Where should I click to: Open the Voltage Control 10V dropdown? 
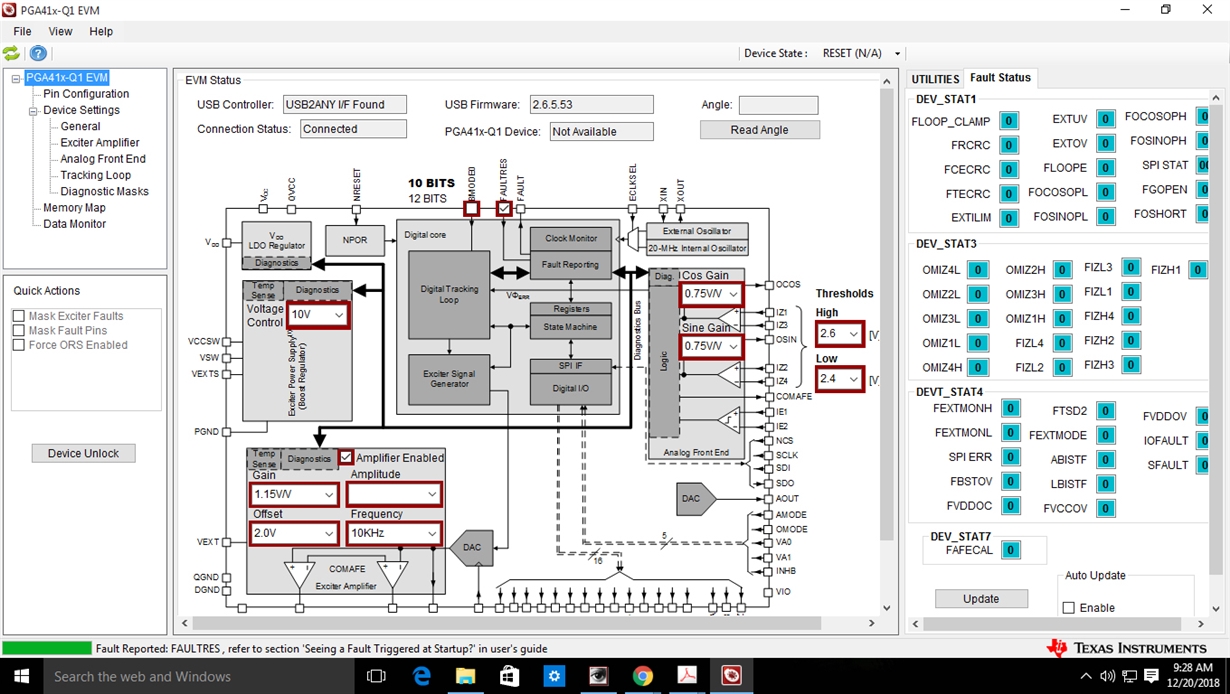pos(318,314)
